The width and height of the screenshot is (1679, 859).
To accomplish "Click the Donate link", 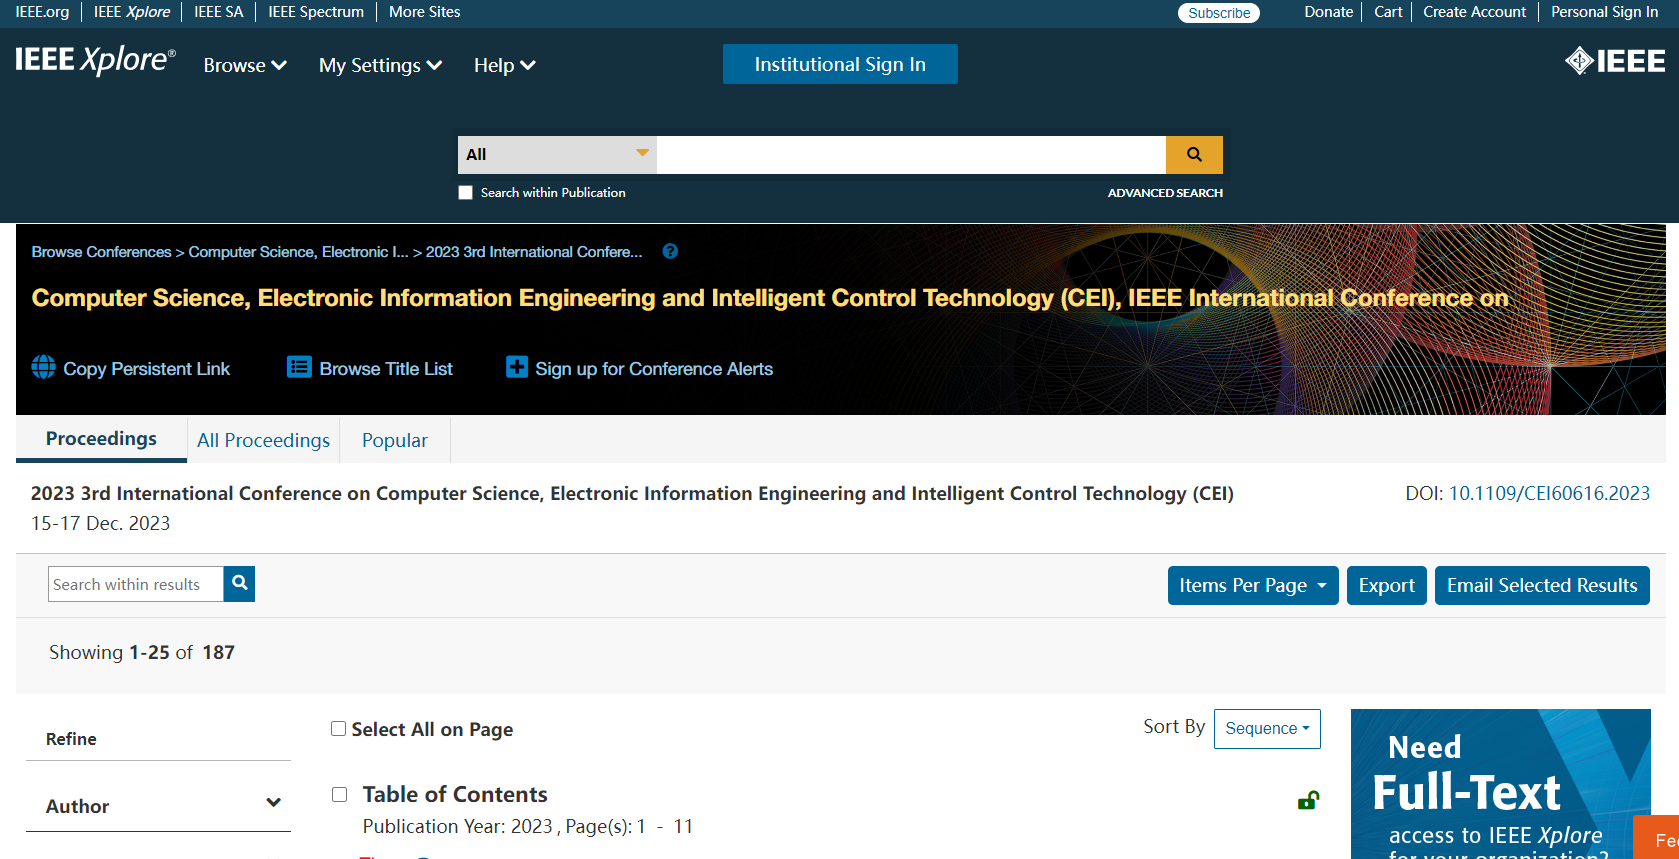I will (1328, 12).
